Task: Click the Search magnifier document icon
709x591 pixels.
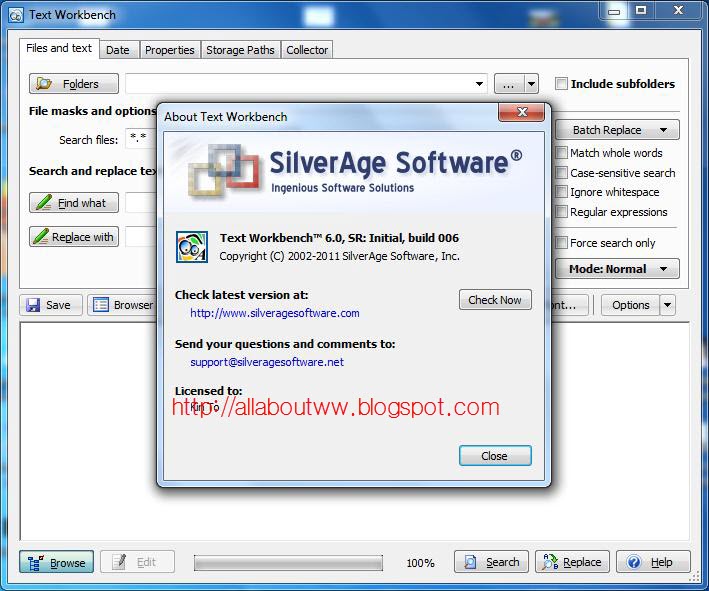Action: pos(470,562)
